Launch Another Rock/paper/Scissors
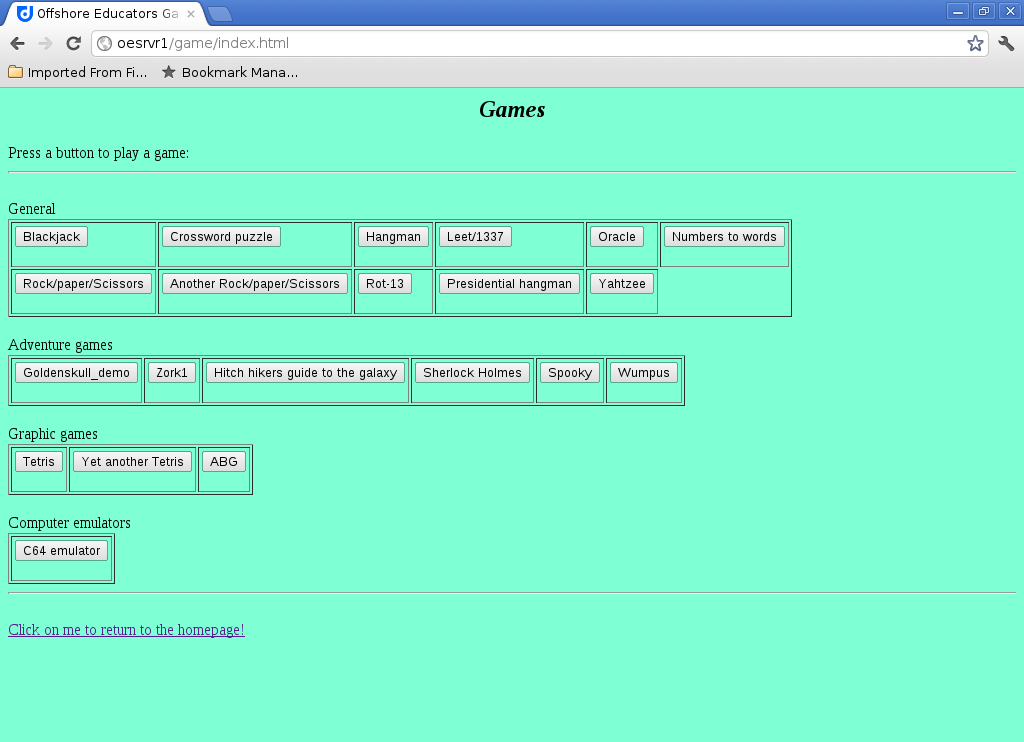 tap(254, 283)
